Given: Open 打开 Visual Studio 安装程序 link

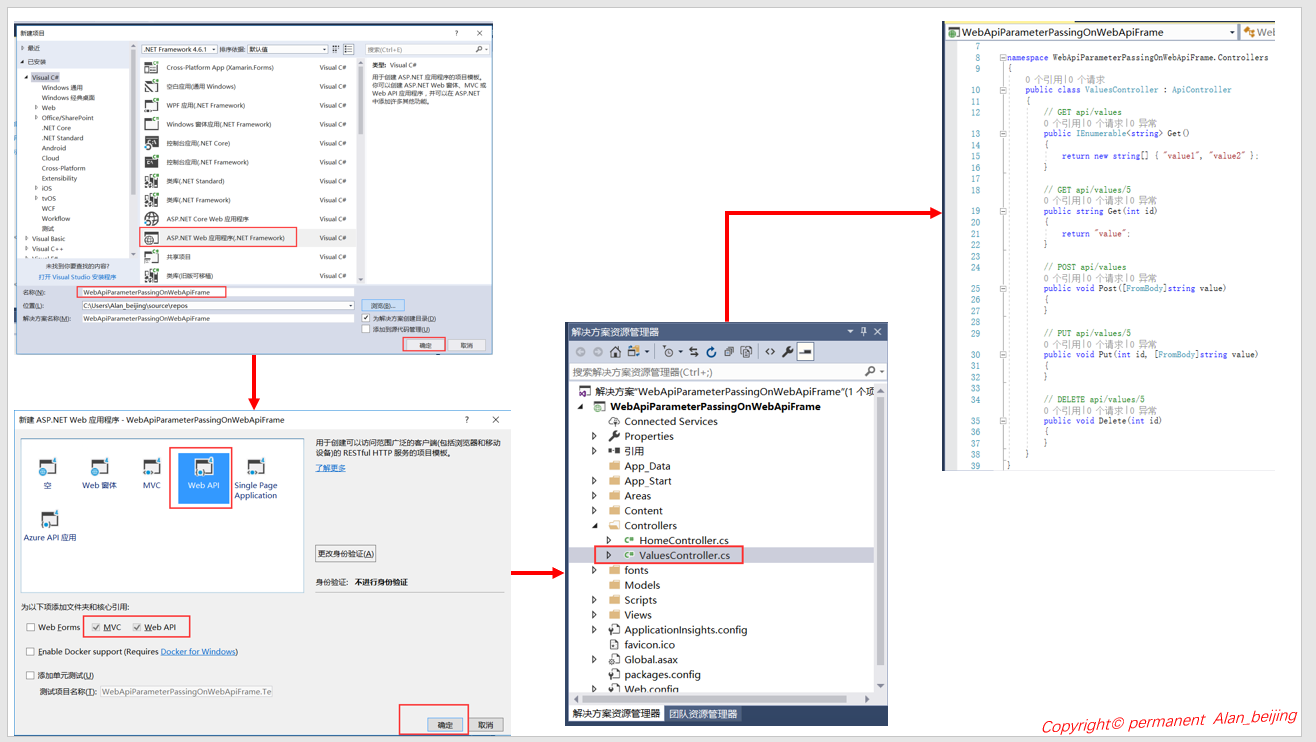Looking at the screenshot, I should click(x=77, y=277).
